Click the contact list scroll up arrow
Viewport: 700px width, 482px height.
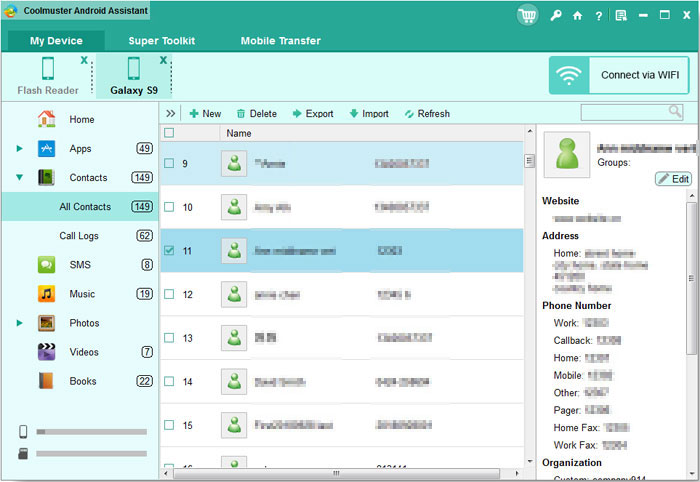(x=529, y=131)
